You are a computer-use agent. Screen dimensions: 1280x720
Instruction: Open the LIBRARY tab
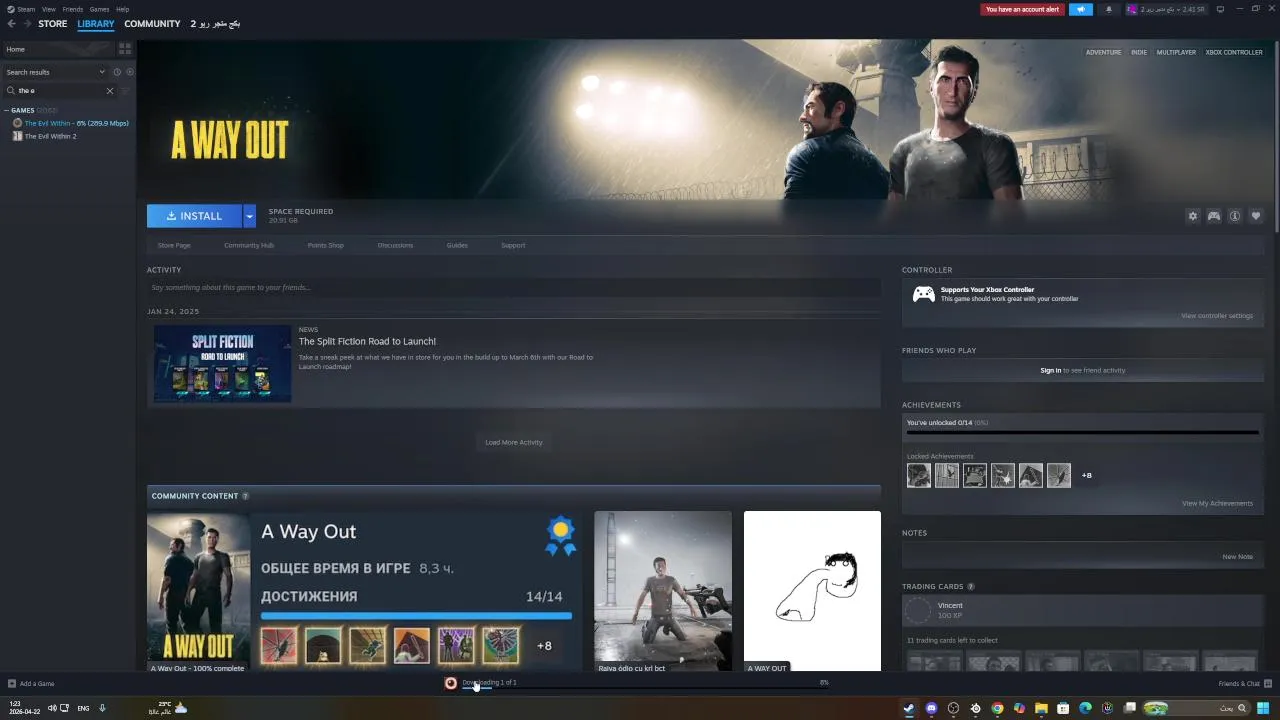(x=96, y=23)
